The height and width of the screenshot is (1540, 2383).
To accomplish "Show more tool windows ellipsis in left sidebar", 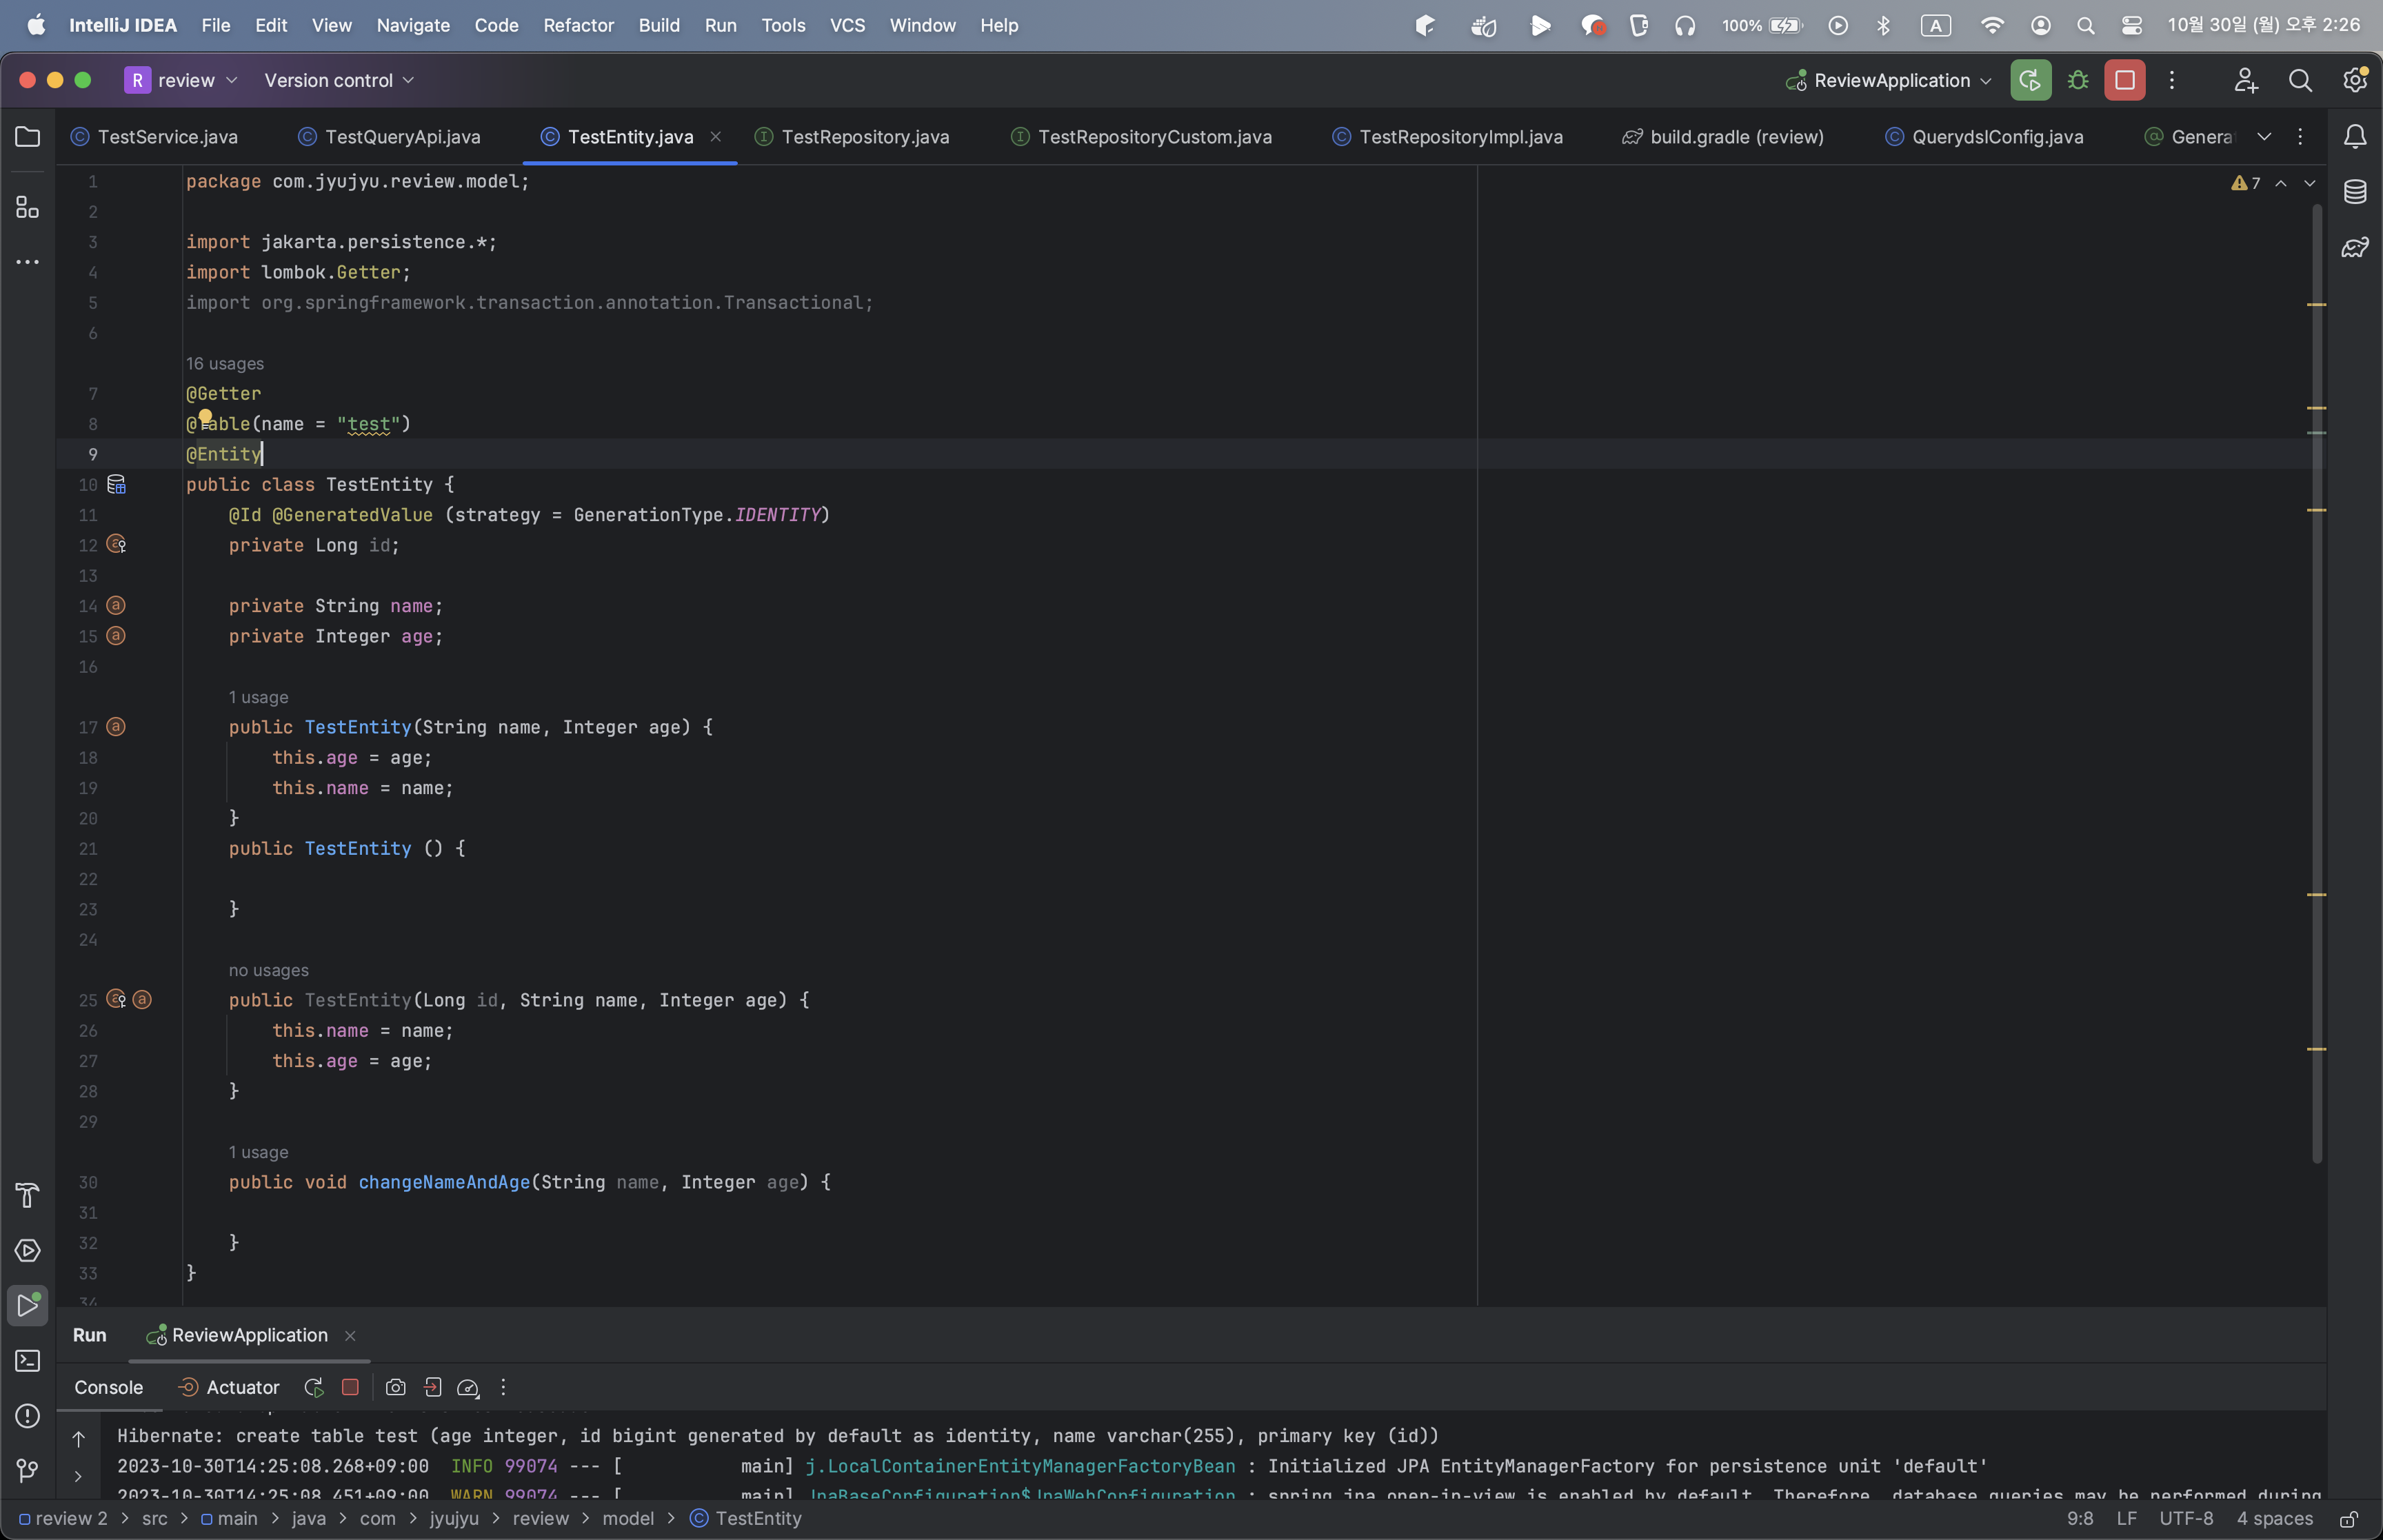I will click(x=28, y=262).
